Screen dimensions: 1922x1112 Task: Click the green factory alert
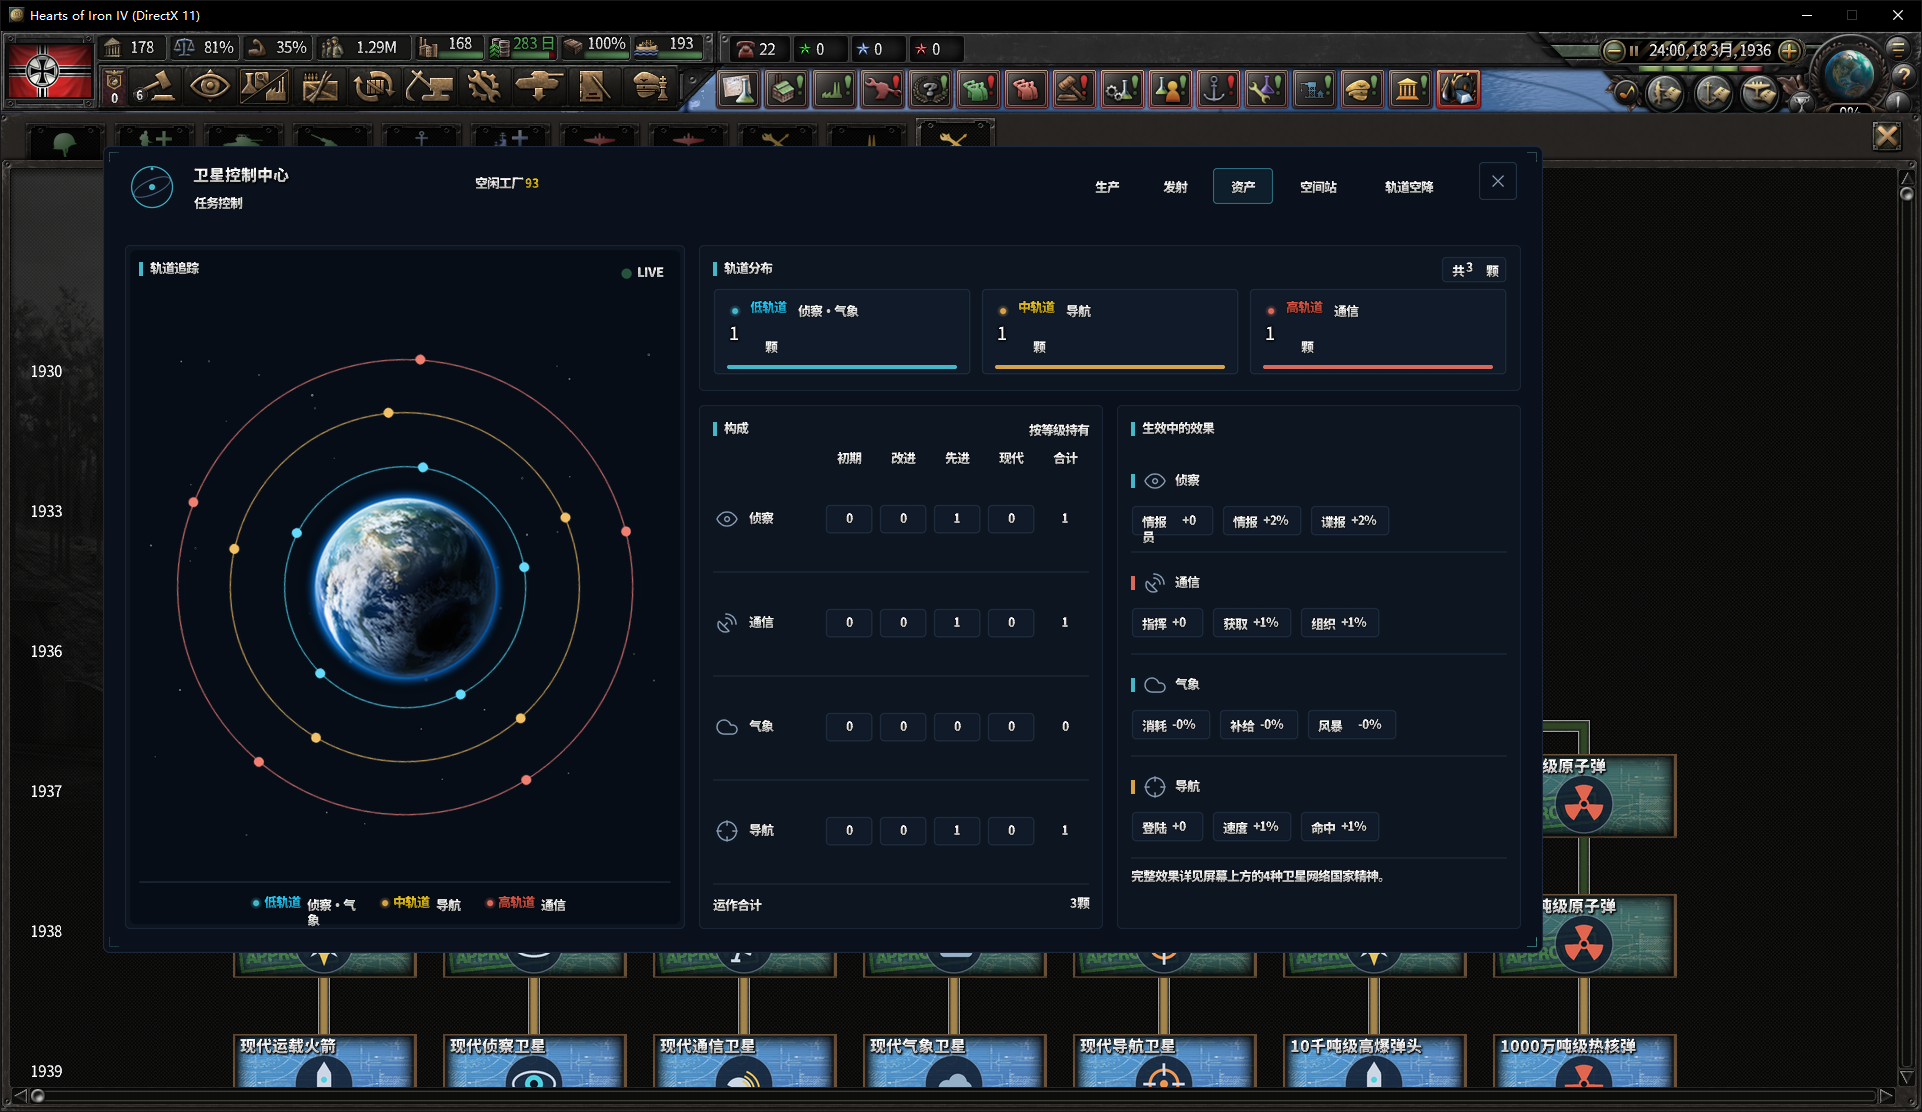[x=835, y=89]
